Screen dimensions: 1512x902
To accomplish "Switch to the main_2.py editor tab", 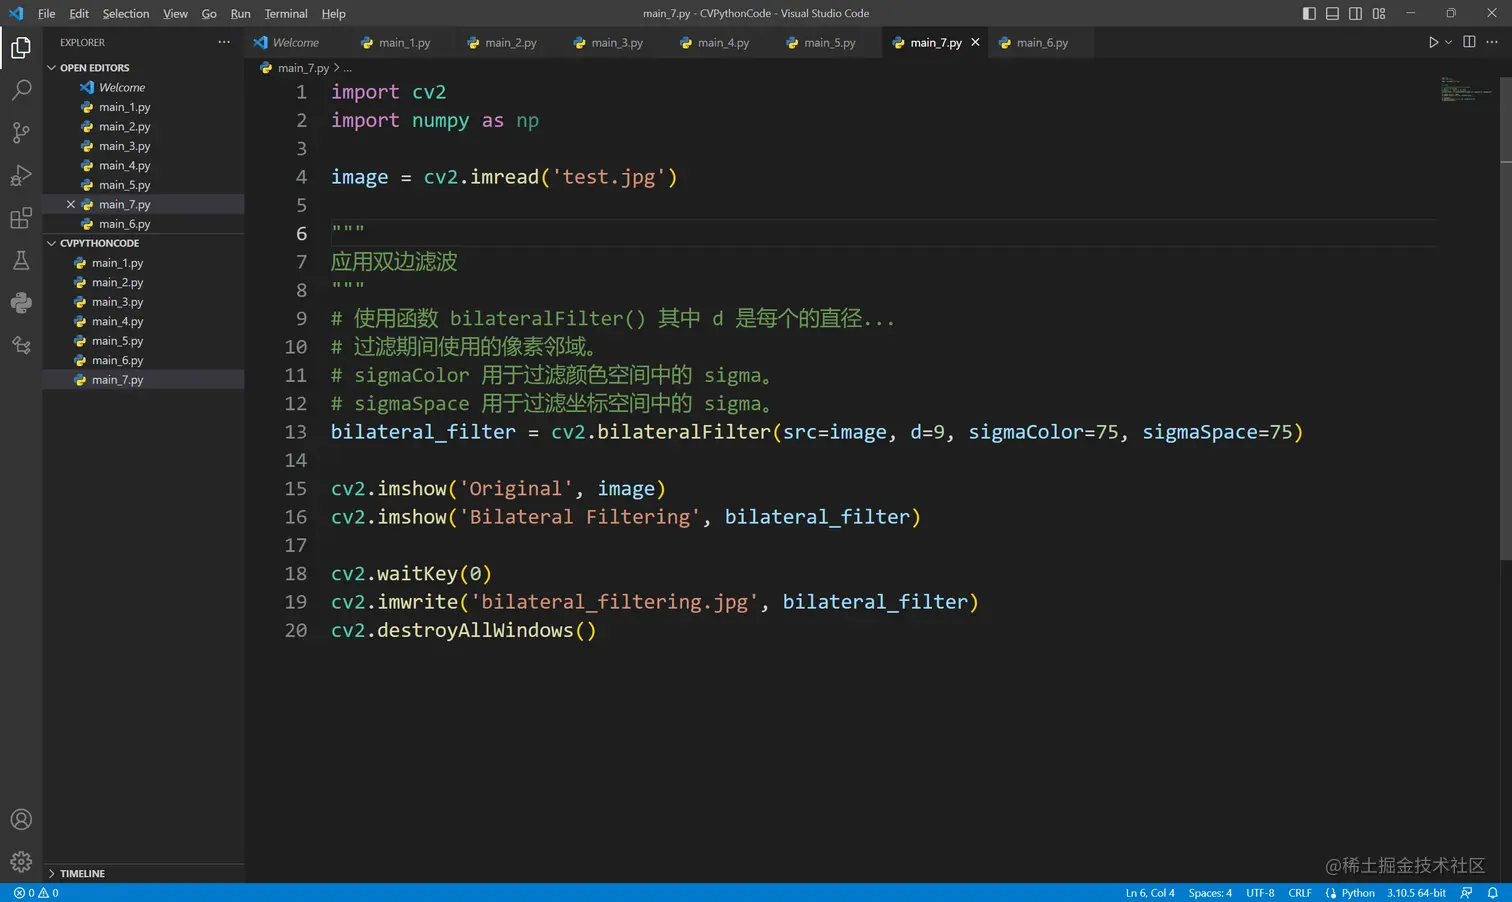I will [x=510, y=42].
